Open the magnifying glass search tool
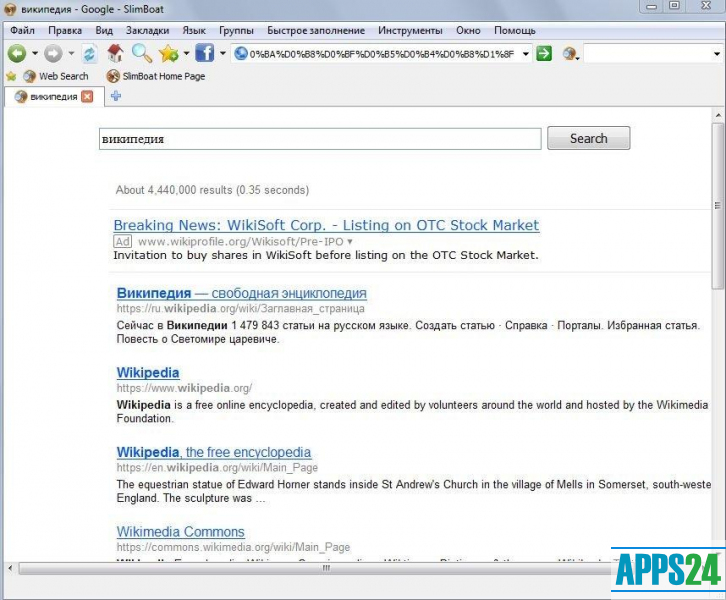Screen dimensions: 726x600 pyautogui.click(x=142, y=53)
